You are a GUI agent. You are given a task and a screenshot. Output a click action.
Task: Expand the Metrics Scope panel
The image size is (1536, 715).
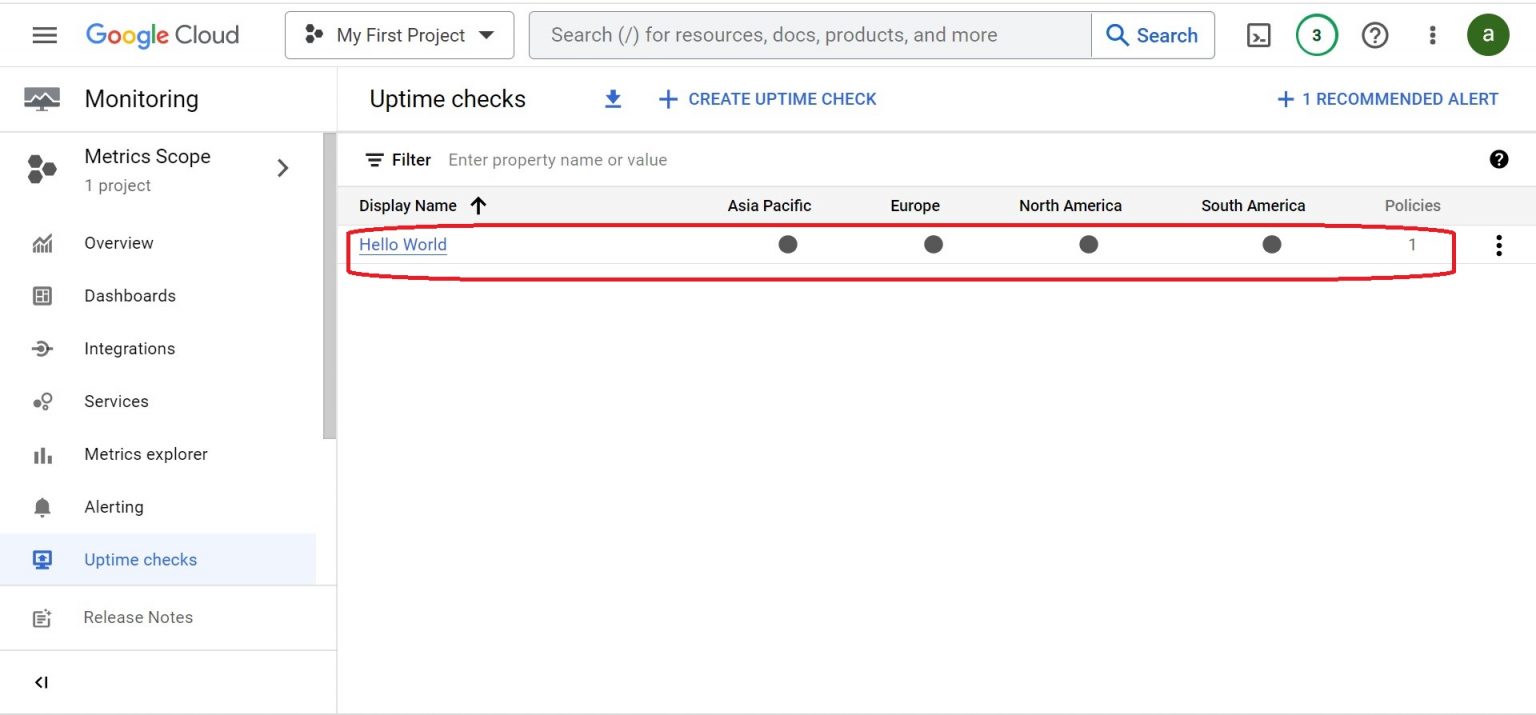283,168
